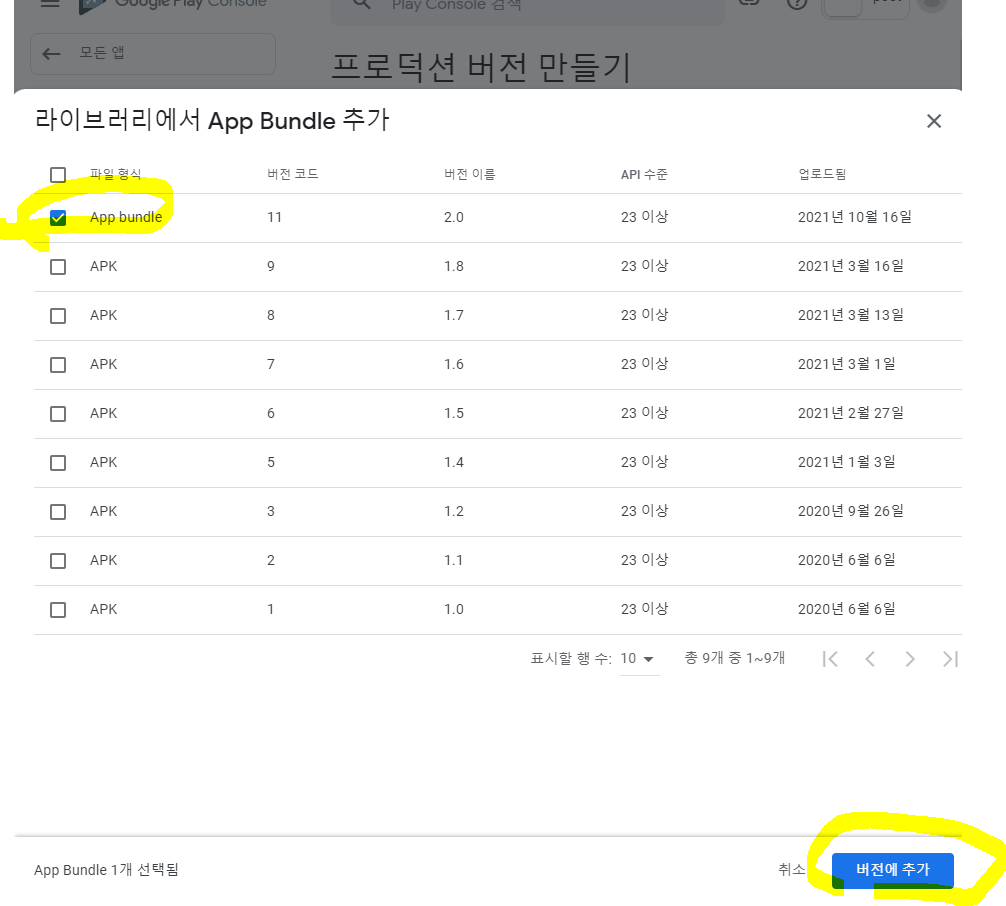Click upload date 2021년 3월 16일
Image resolution: width=1006 pixels, height=906 pixels.
tap(851, 266)
